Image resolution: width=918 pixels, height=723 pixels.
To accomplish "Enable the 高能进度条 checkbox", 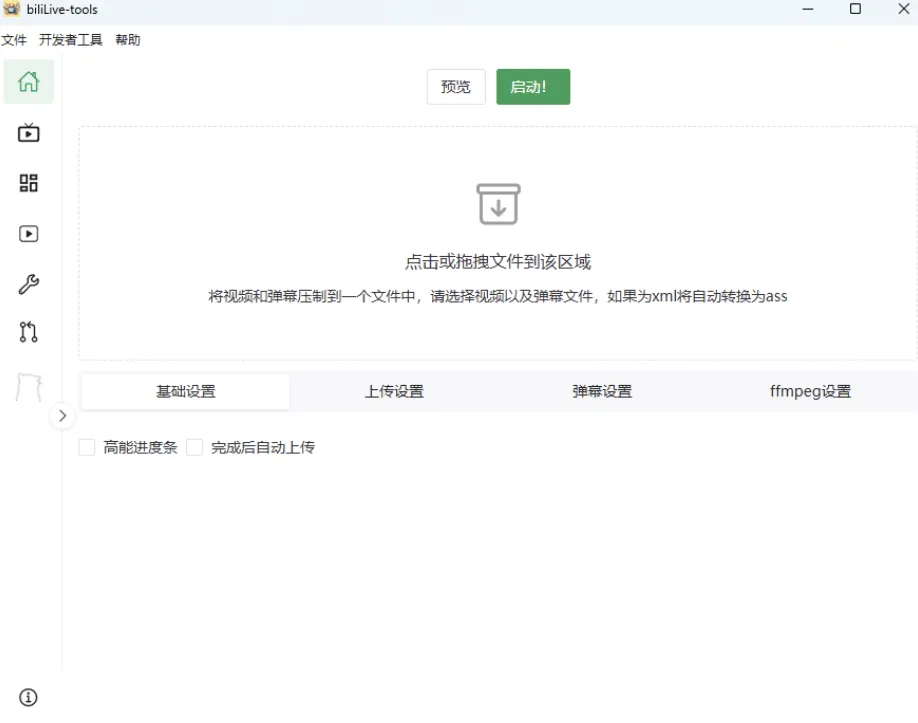I will coord(86,447).
